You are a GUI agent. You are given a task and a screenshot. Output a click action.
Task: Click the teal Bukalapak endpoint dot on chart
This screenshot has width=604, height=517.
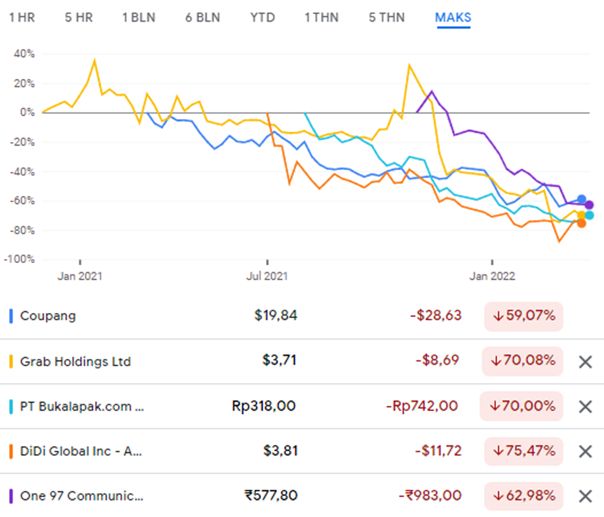(589, 215)
